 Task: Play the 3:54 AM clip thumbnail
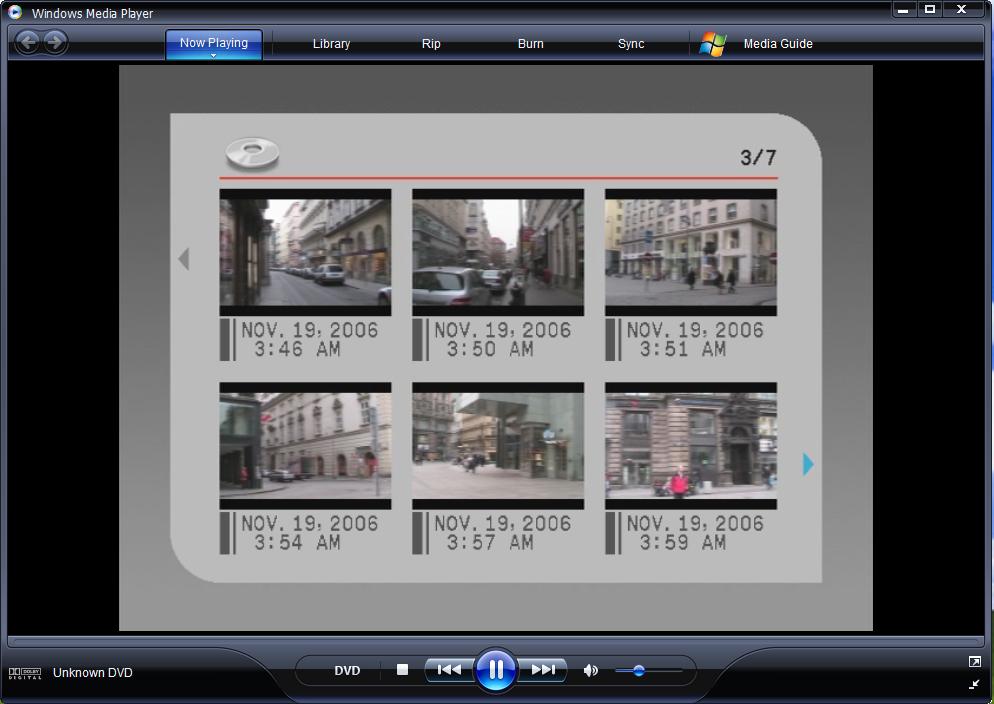click(x=305, y=445)
